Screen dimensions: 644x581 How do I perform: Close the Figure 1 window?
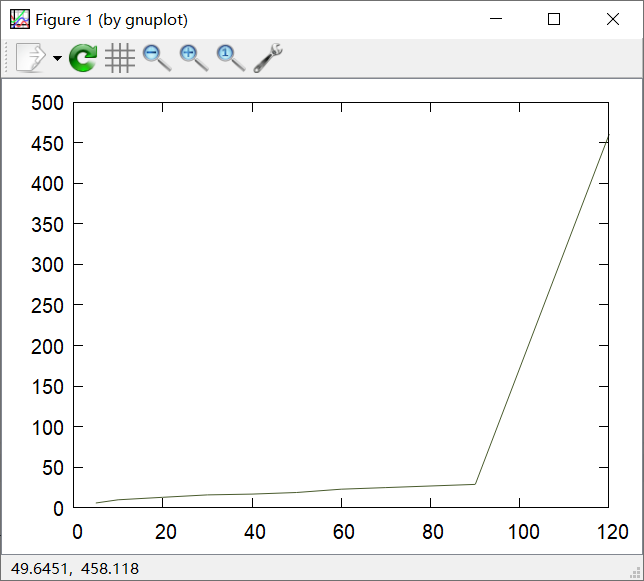point(613,19)
